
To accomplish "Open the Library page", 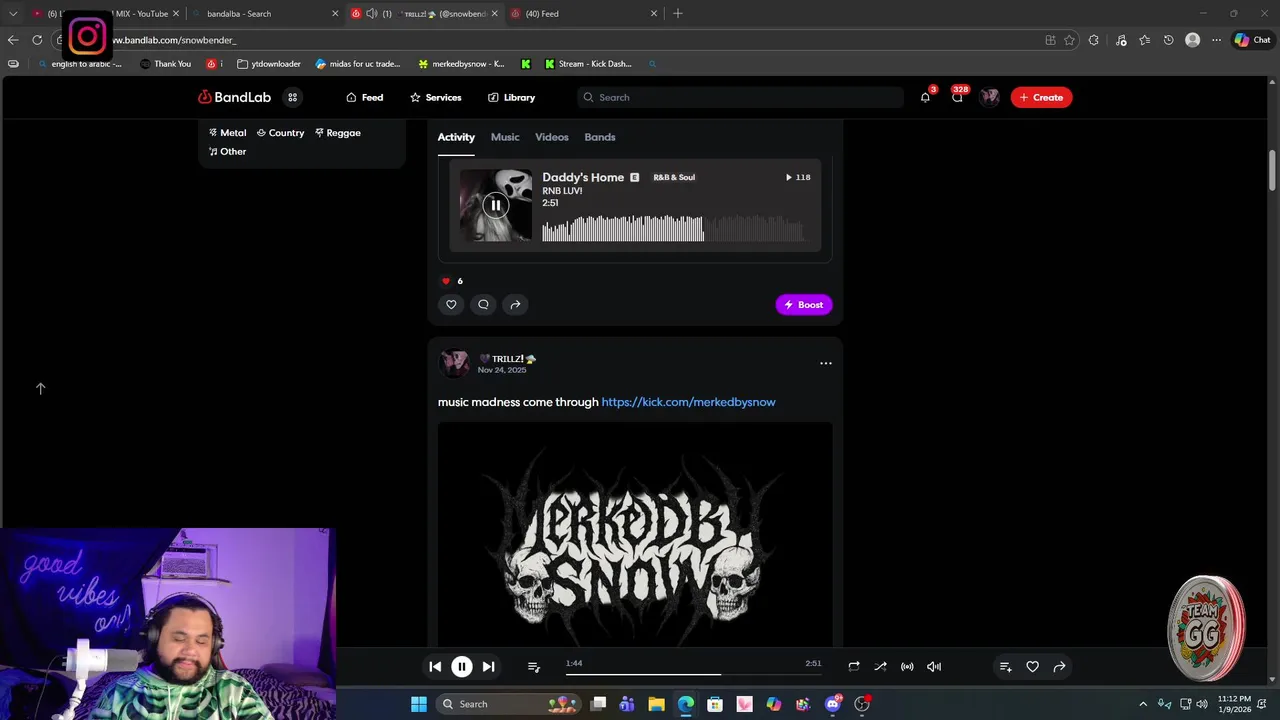I will [x=511, y=97].
